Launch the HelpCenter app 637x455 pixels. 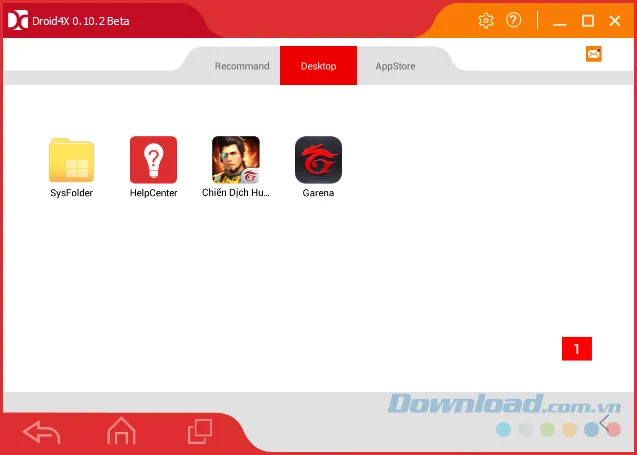point(153,160)
